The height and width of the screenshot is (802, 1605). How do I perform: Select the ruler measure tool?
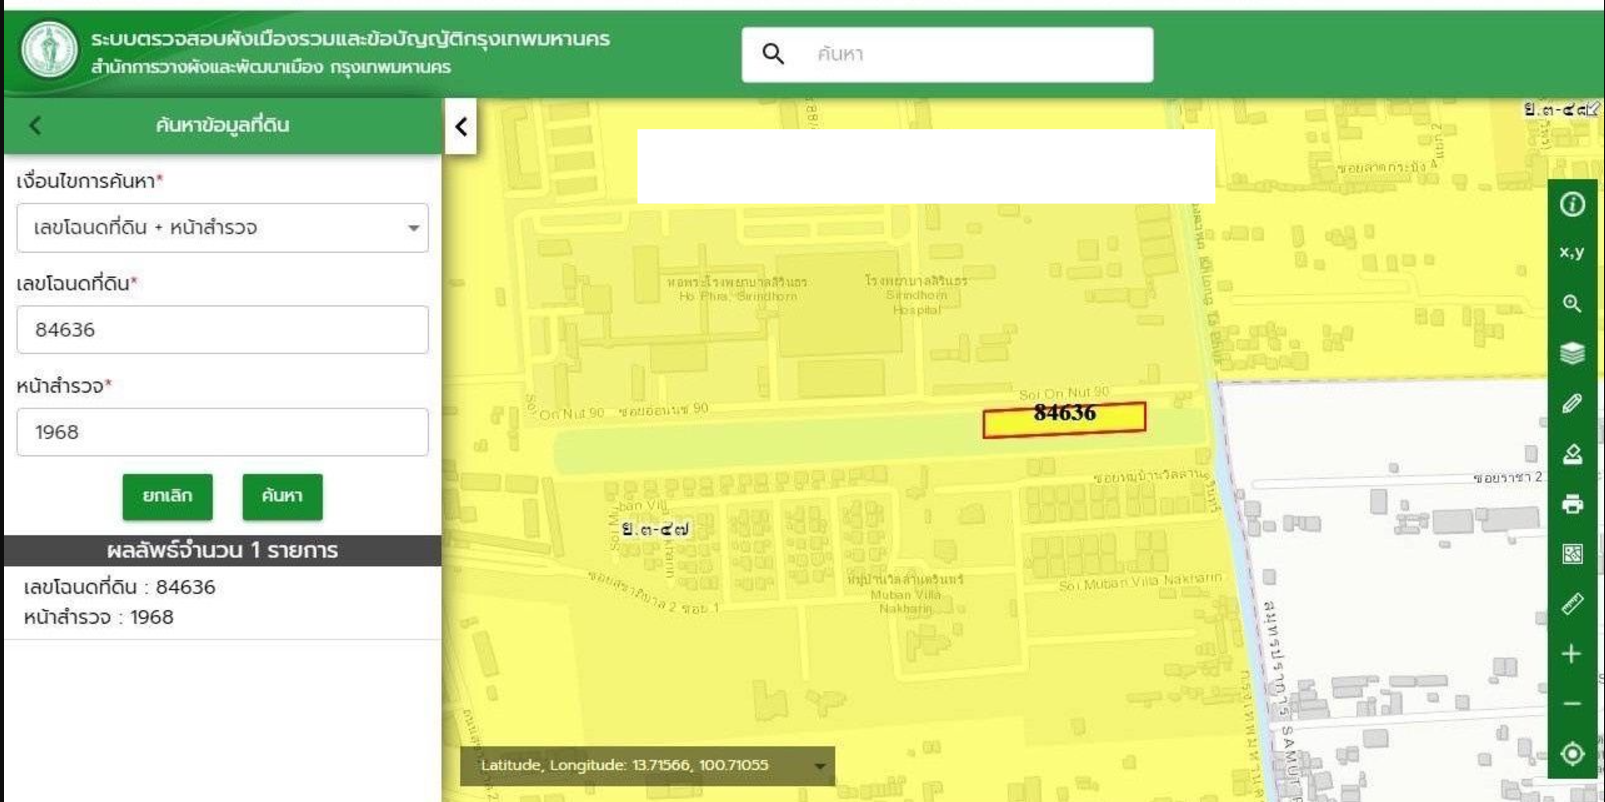(1572, 604)
